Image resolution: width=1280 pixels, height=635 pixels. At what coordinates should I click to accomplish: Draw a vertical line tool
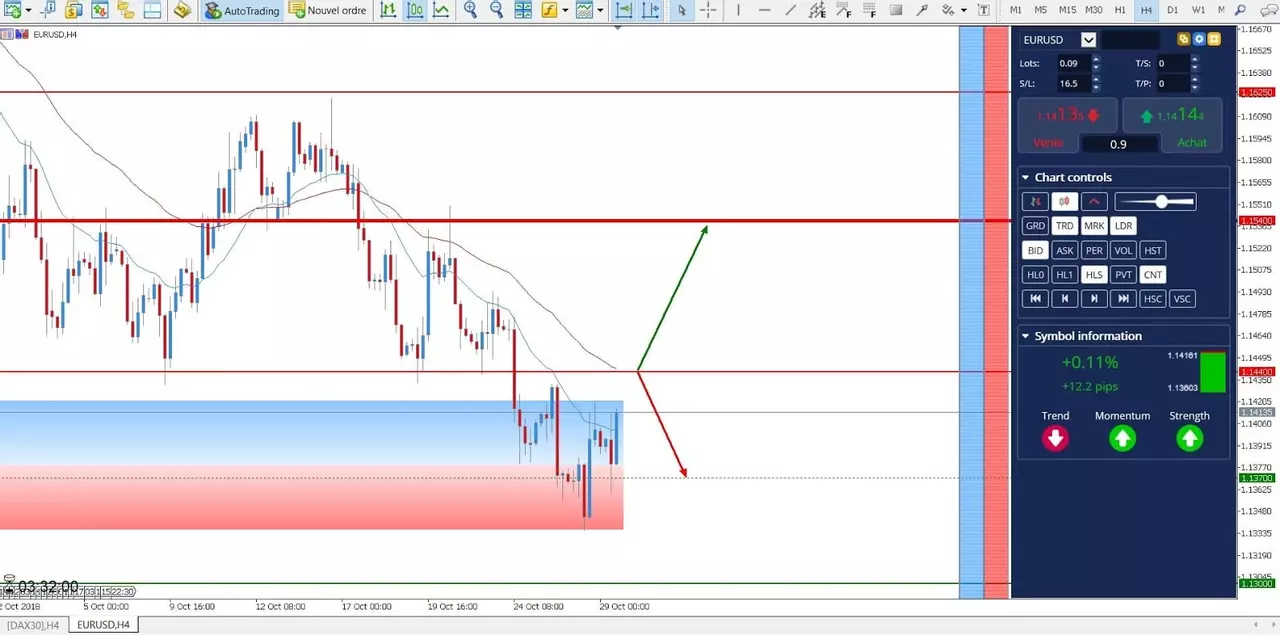pos(738,10)
